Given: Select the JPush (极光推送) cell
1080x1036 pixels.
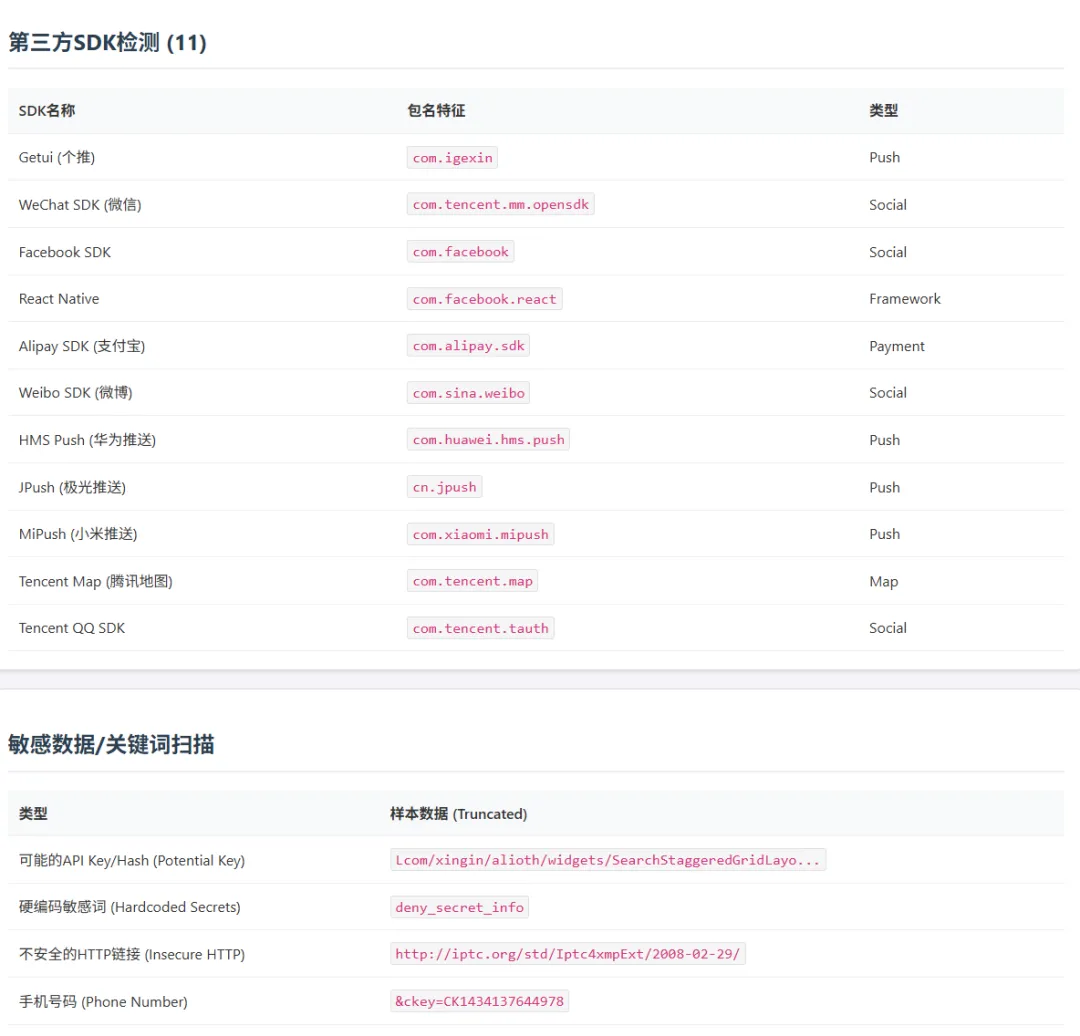Looking at the screenshot, I should pos(72,488).
